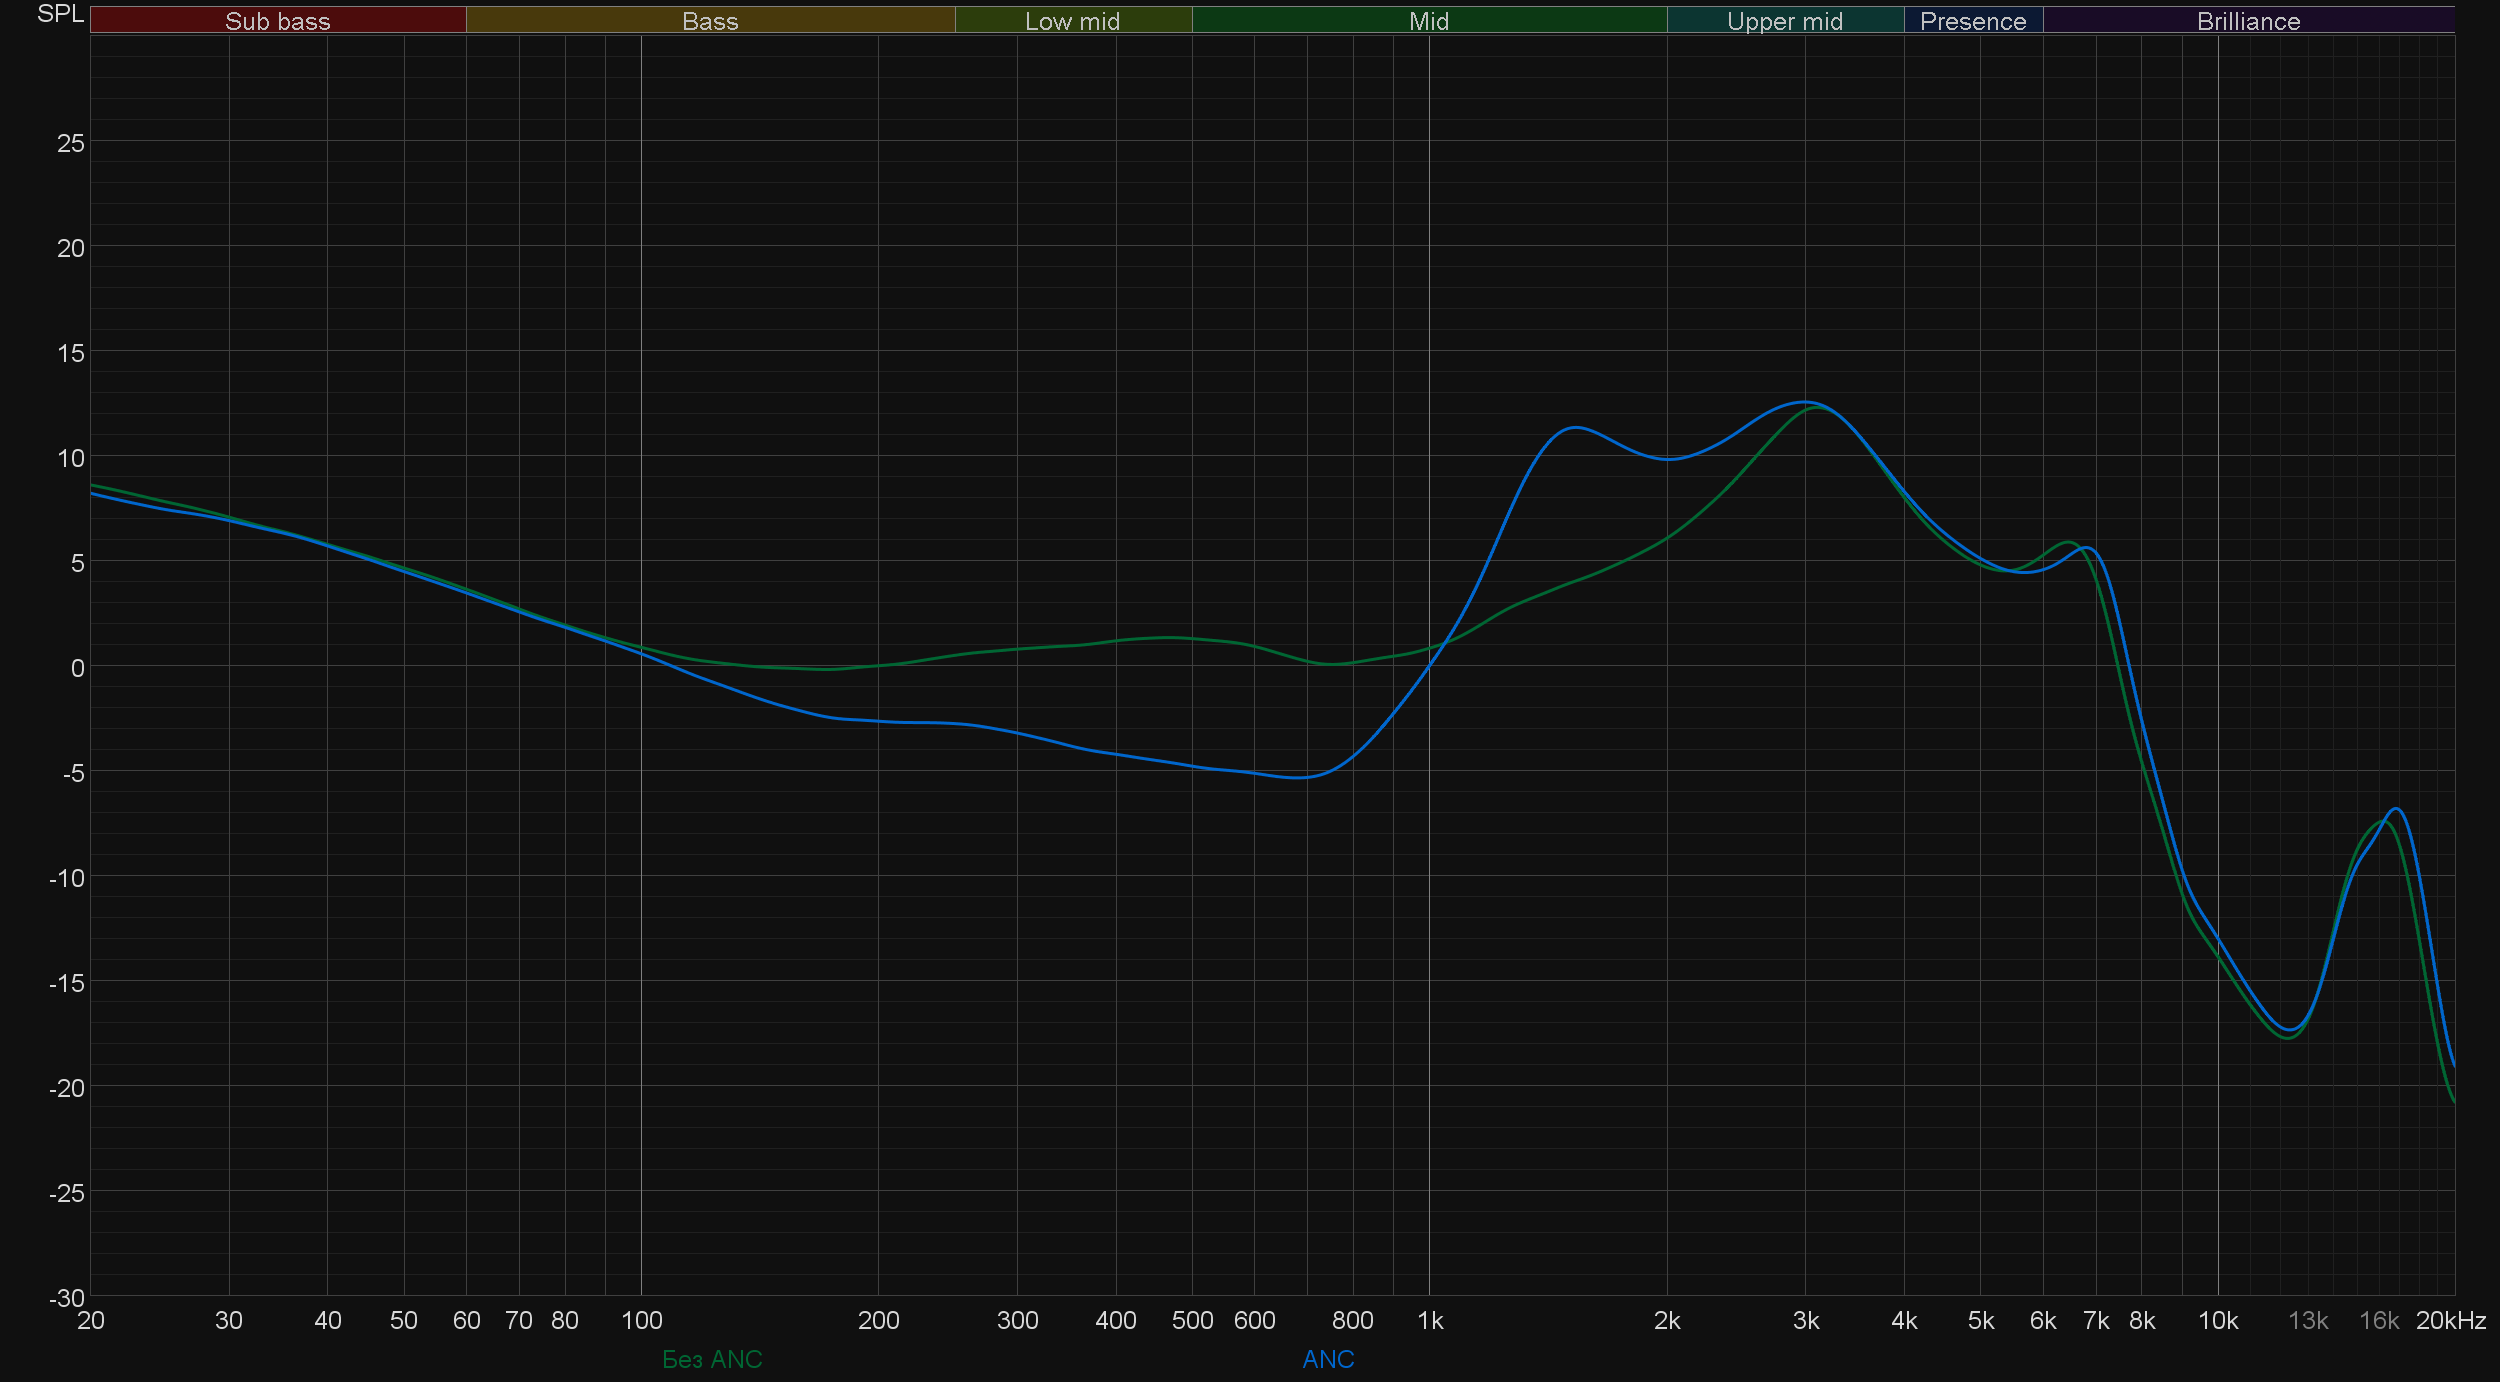Click the SPL axis label
This screenshot has width=2500, height=1382.
click(x=60, y=14)
